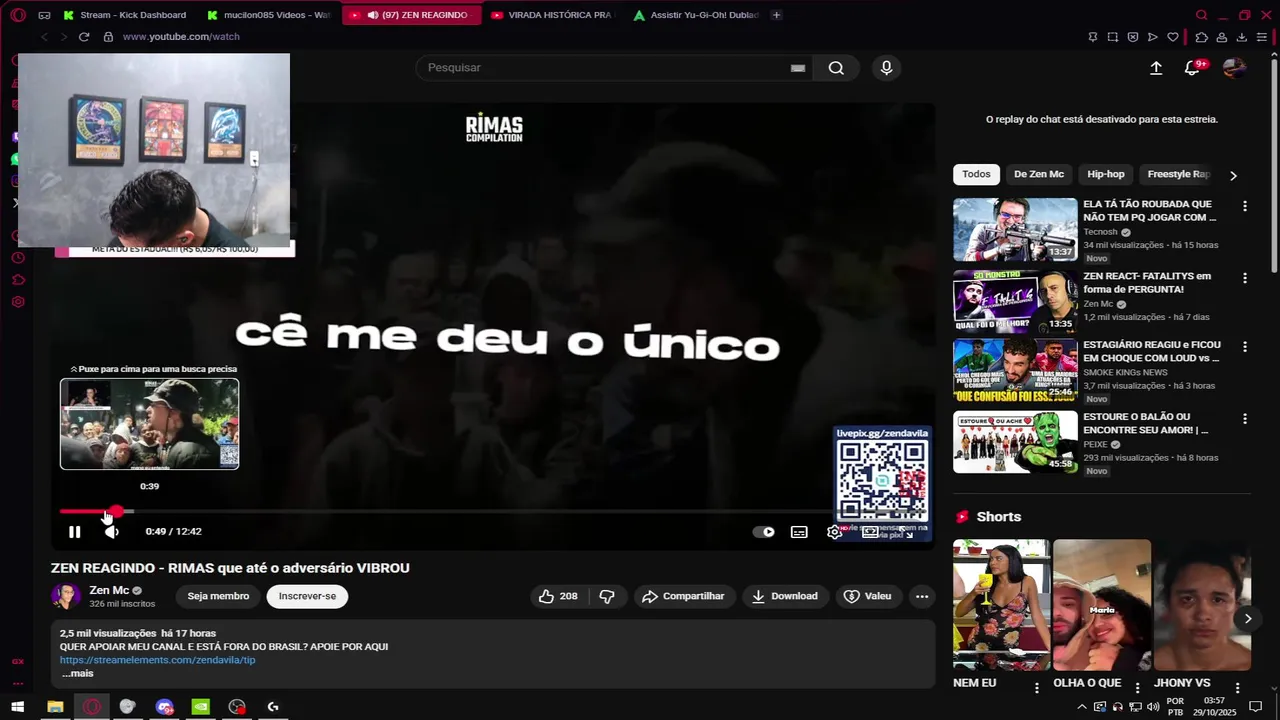The width and height of the screenshot is (1280, 720).
Task: Open the Opera menu logo icon
Action: (18, 15)
